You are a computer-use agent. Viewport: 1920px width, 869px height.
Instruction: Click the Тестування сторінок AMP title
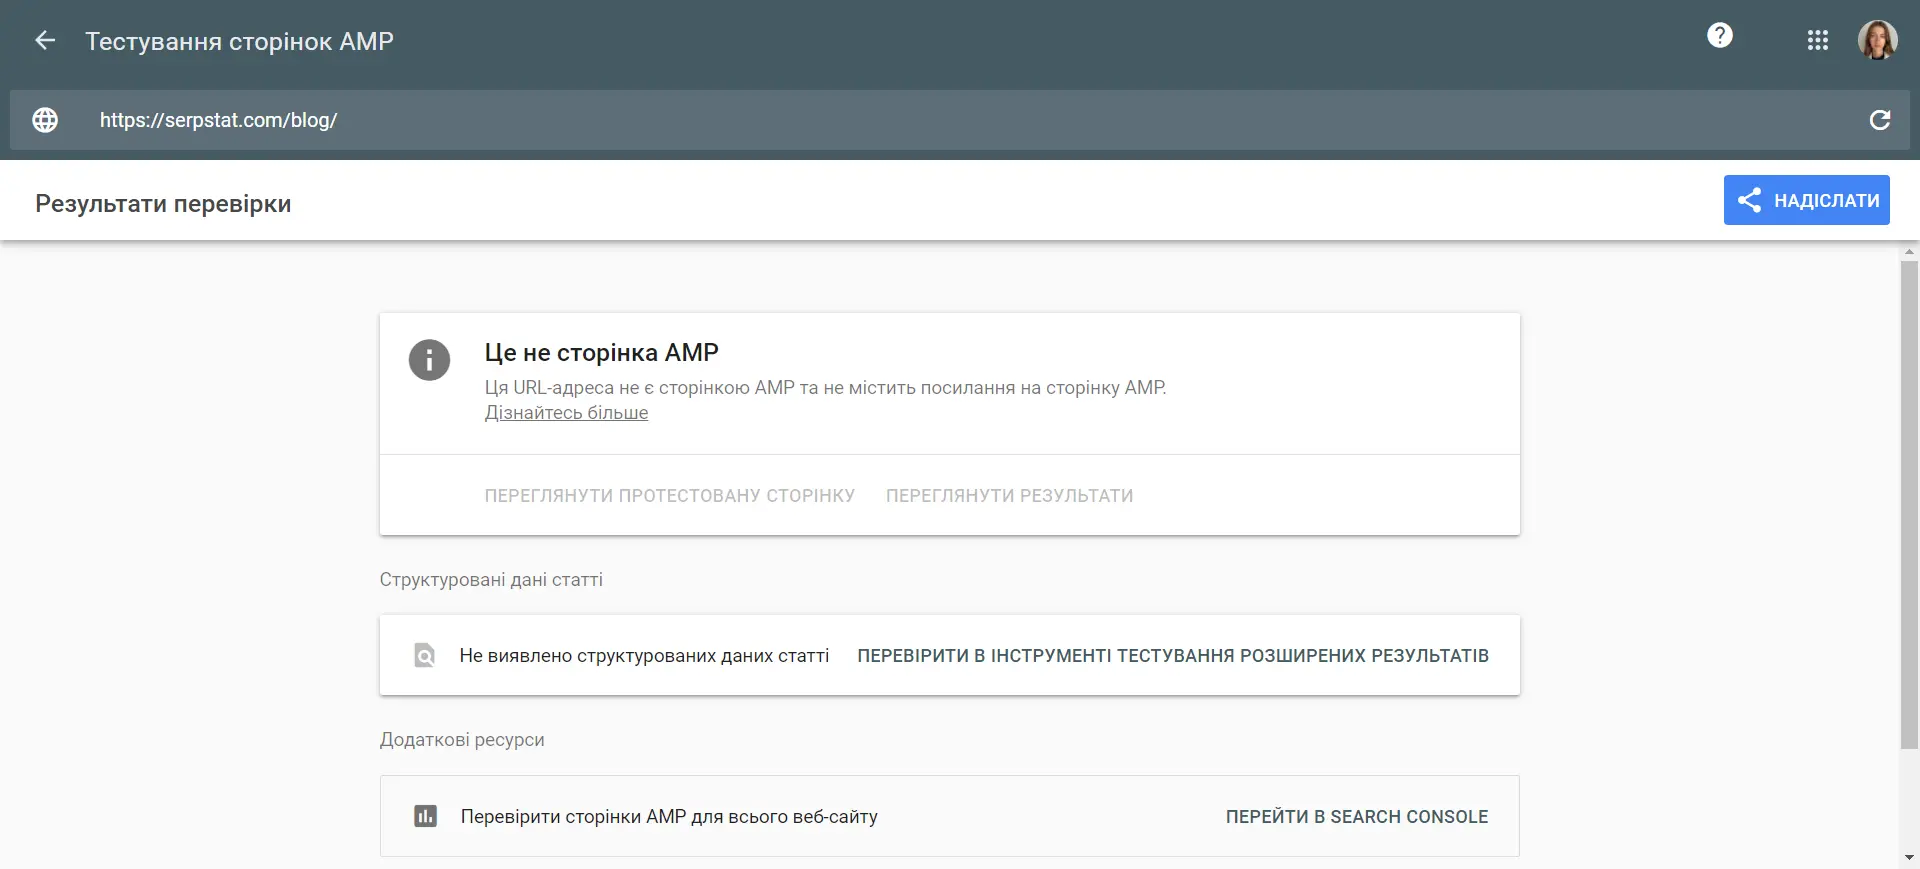(239, 41)
